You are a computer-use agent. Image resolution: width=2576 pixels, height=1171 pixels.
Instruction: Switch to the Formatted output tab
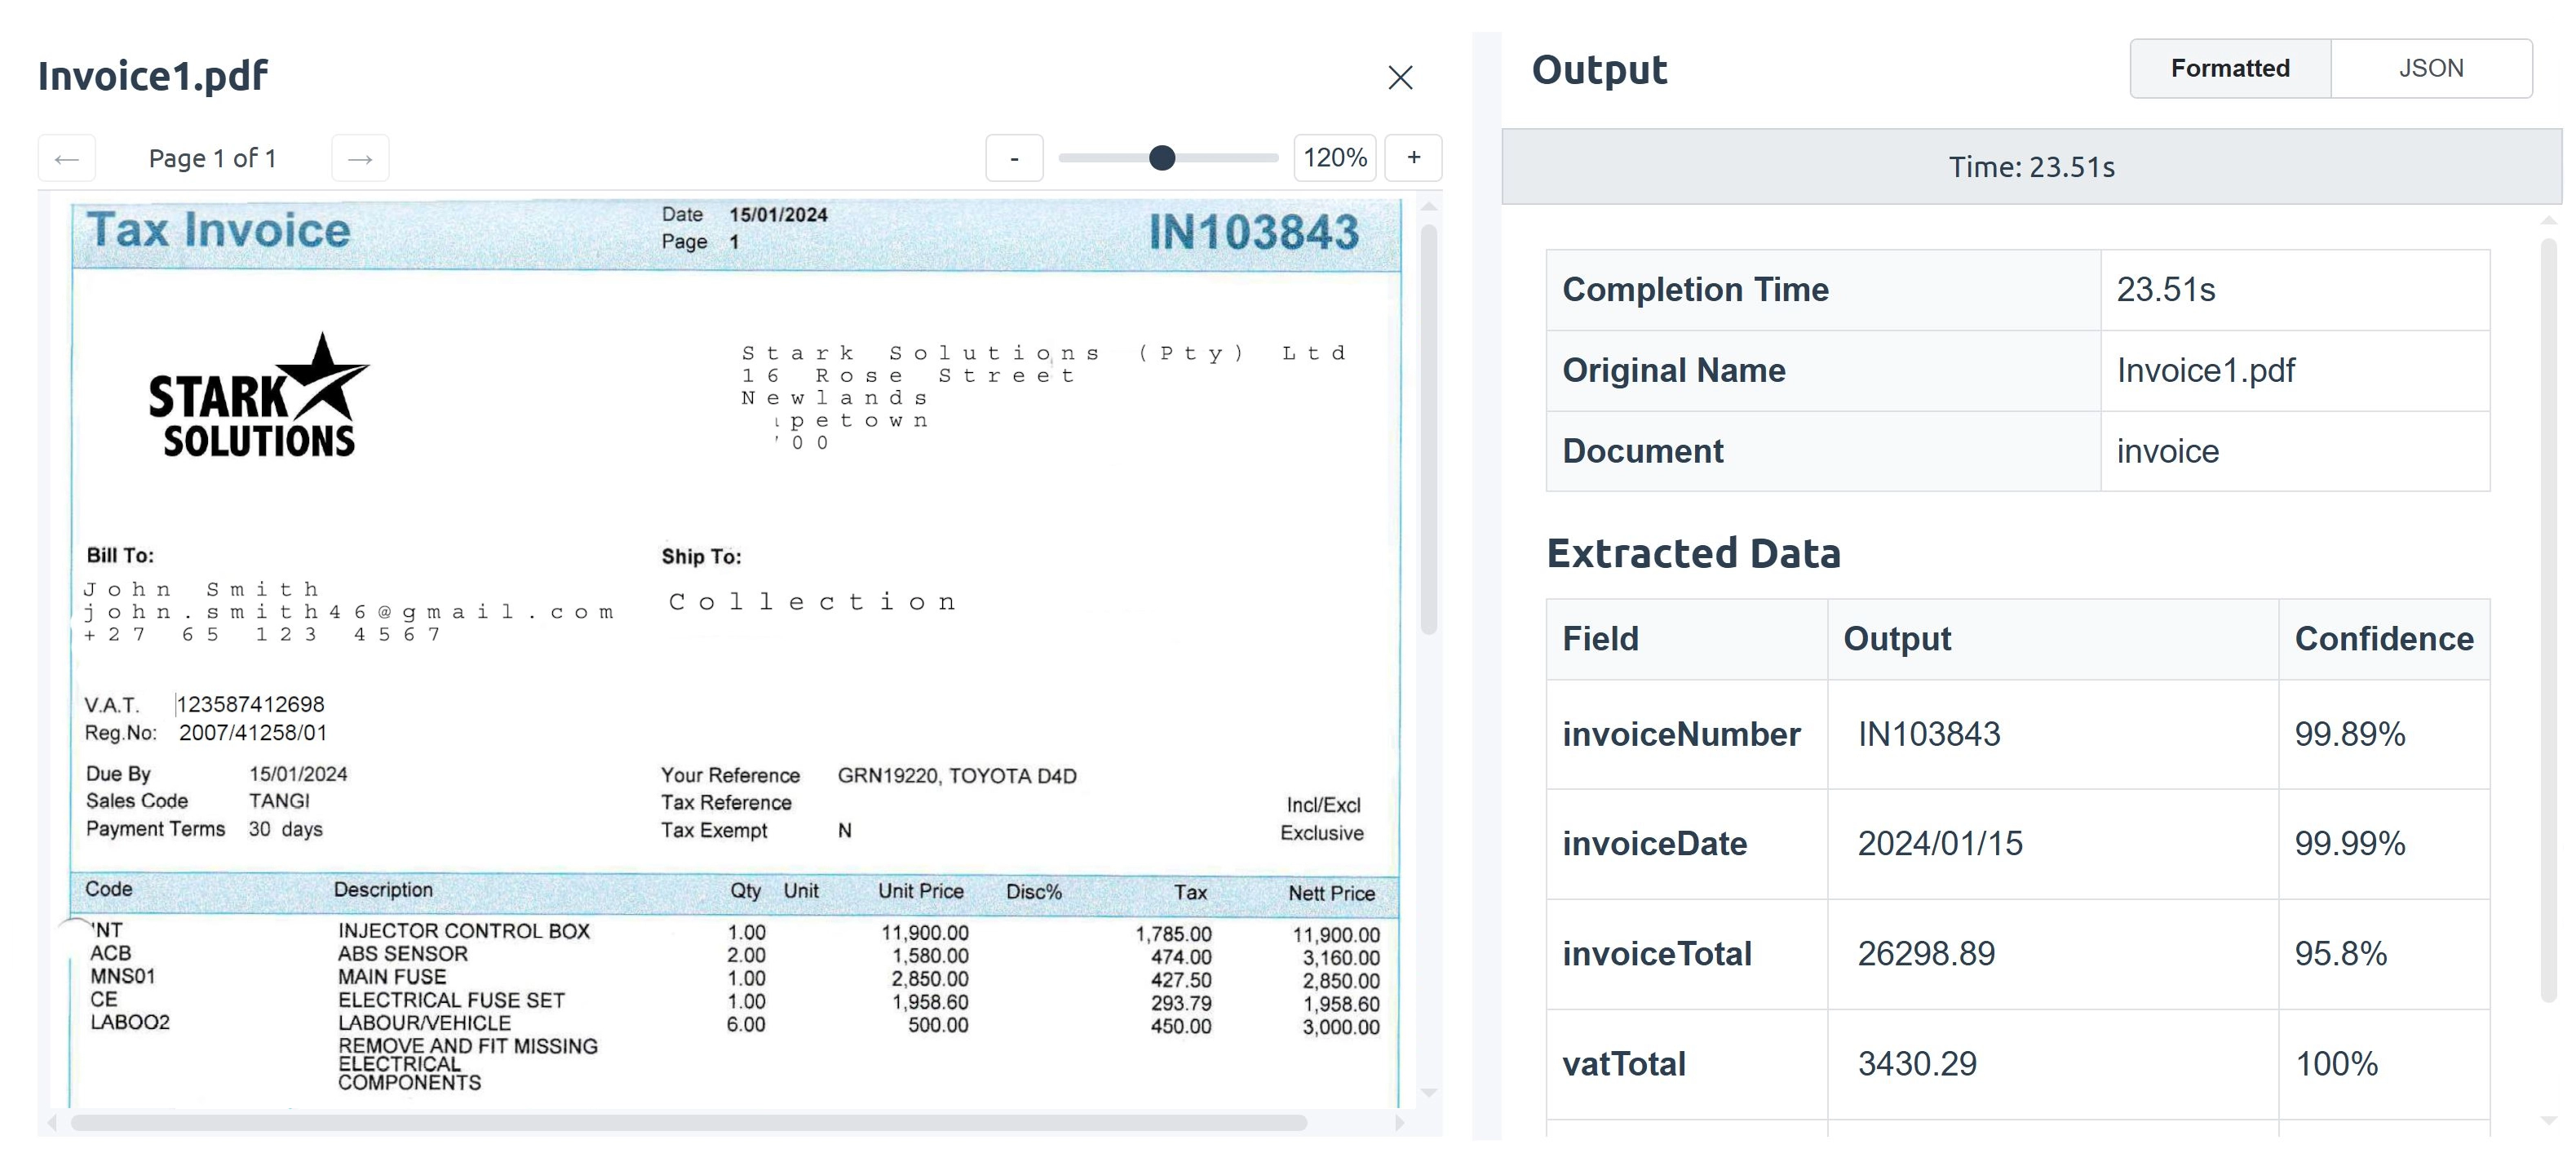pos(2229,68)
